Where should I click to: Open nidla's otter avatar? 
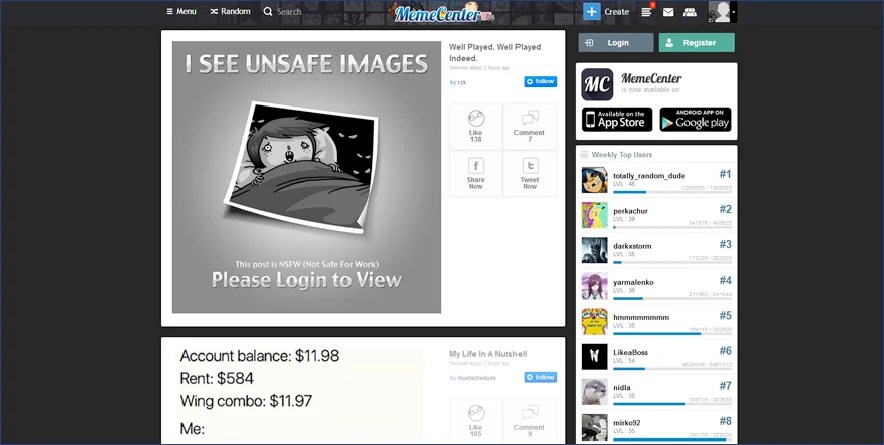pyautogui.click(x=595, y=391)
